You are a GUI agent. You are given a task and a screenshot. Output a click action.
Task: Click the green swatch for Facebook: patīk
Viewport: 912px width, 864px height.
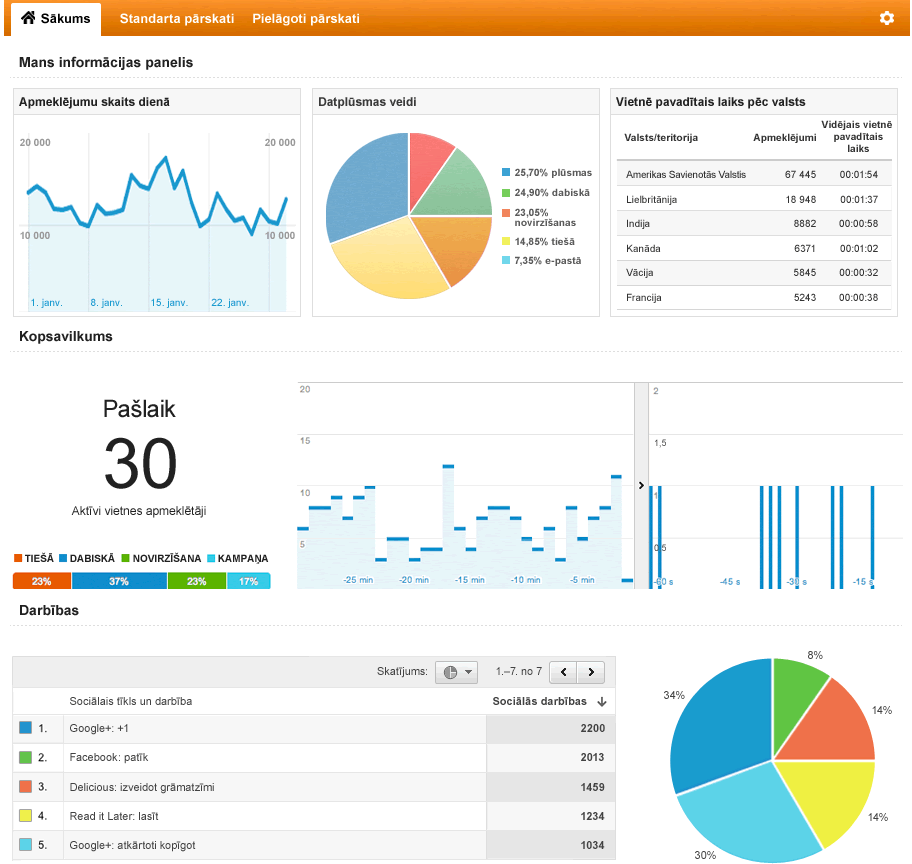25,757
